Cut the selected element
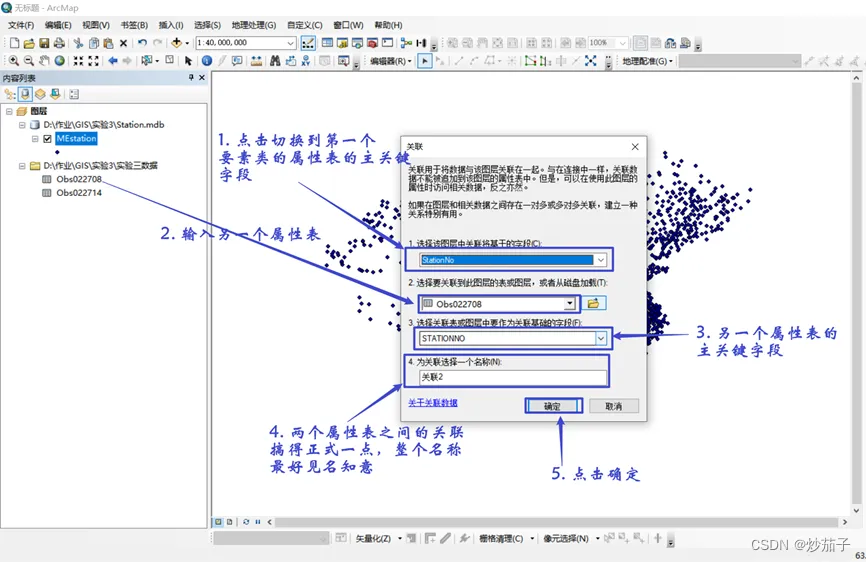This screenshot has width=866, height=562. 78,43
